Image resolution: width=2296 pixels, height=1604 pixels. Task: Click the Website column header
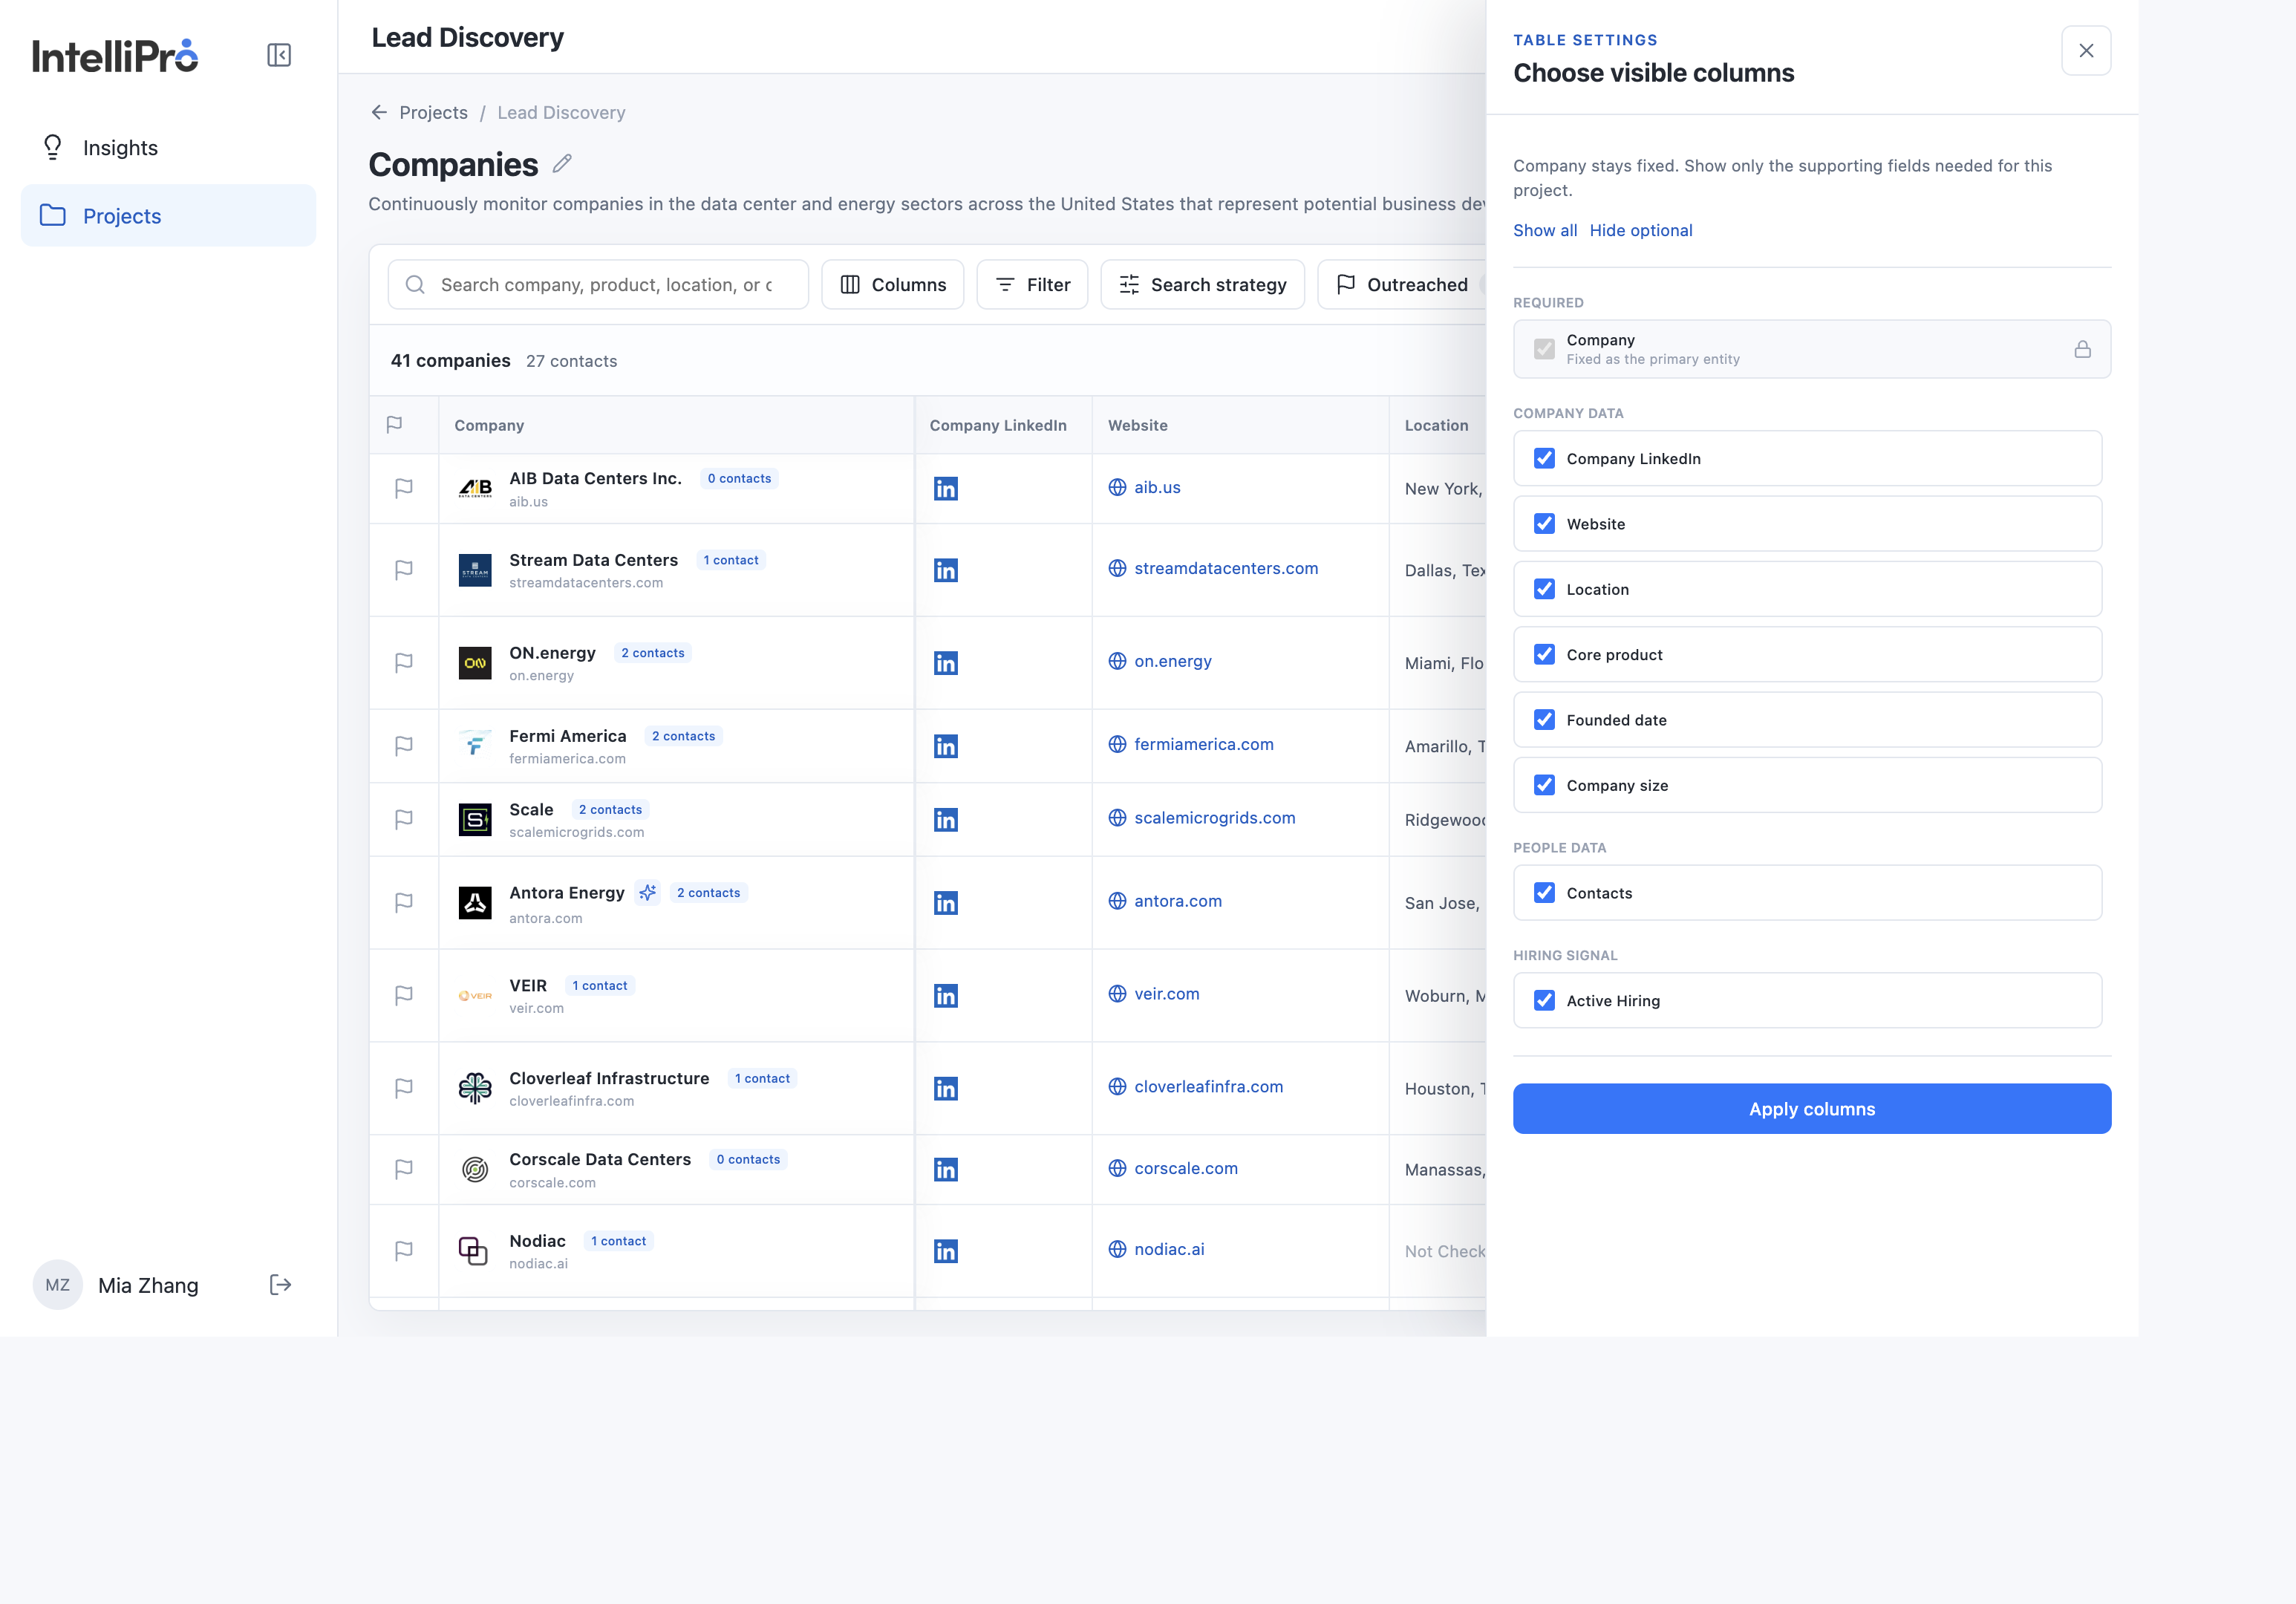point(1240,425)
